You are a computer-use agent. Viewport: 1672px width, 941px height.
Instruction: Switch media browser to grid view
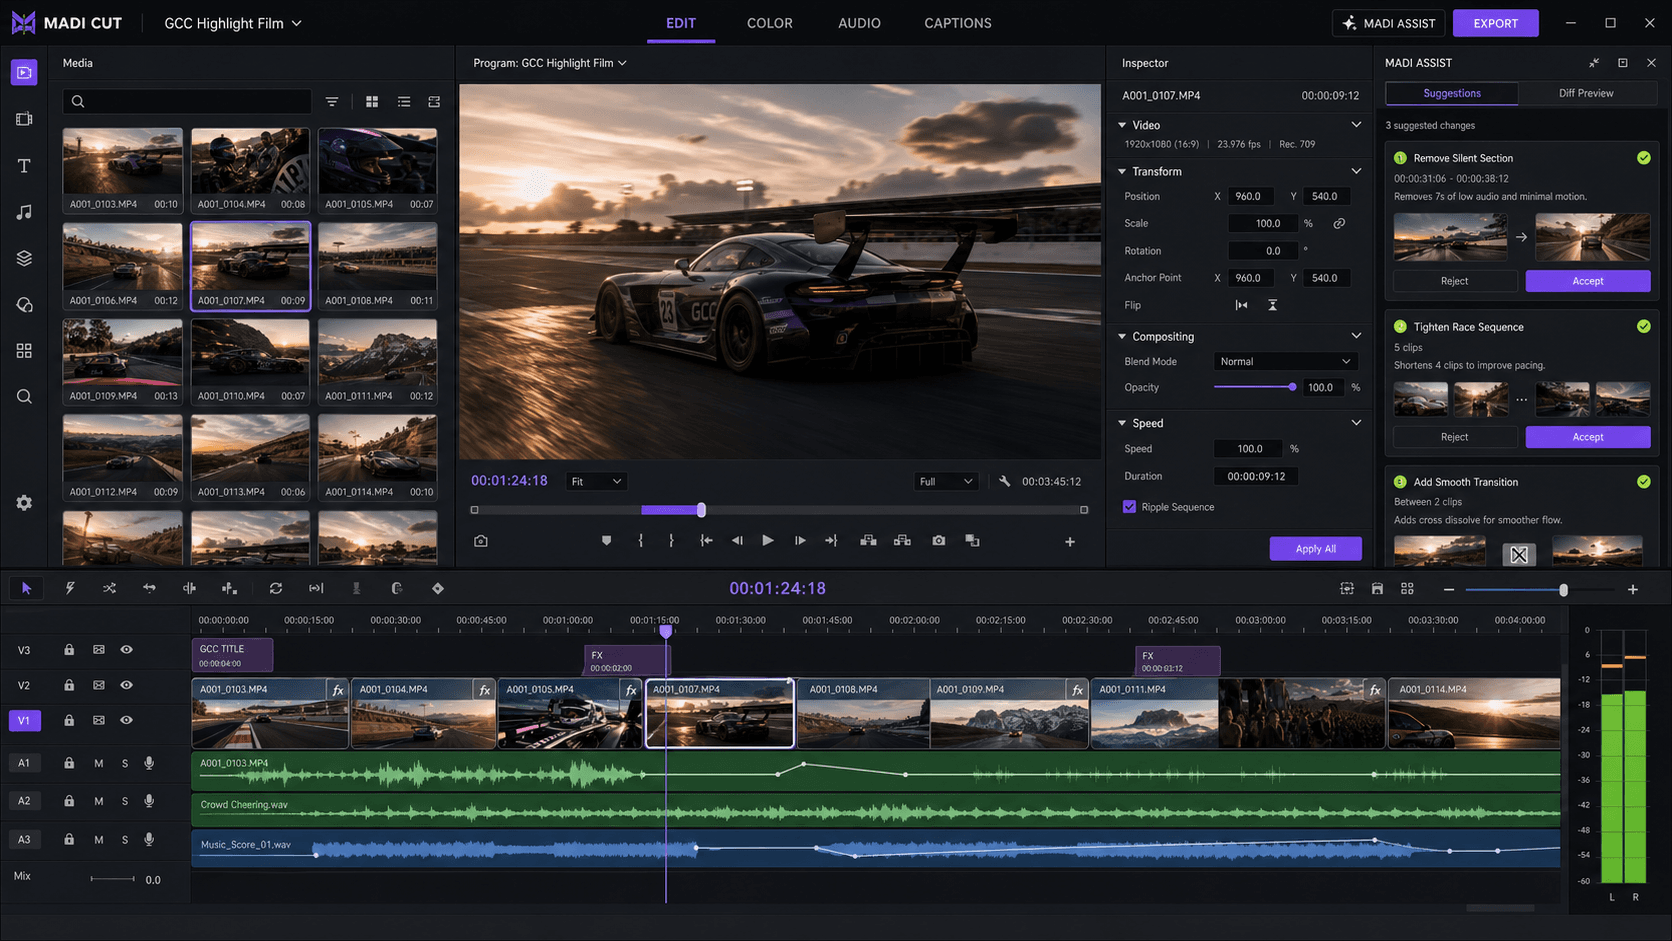tap(372, 102)
